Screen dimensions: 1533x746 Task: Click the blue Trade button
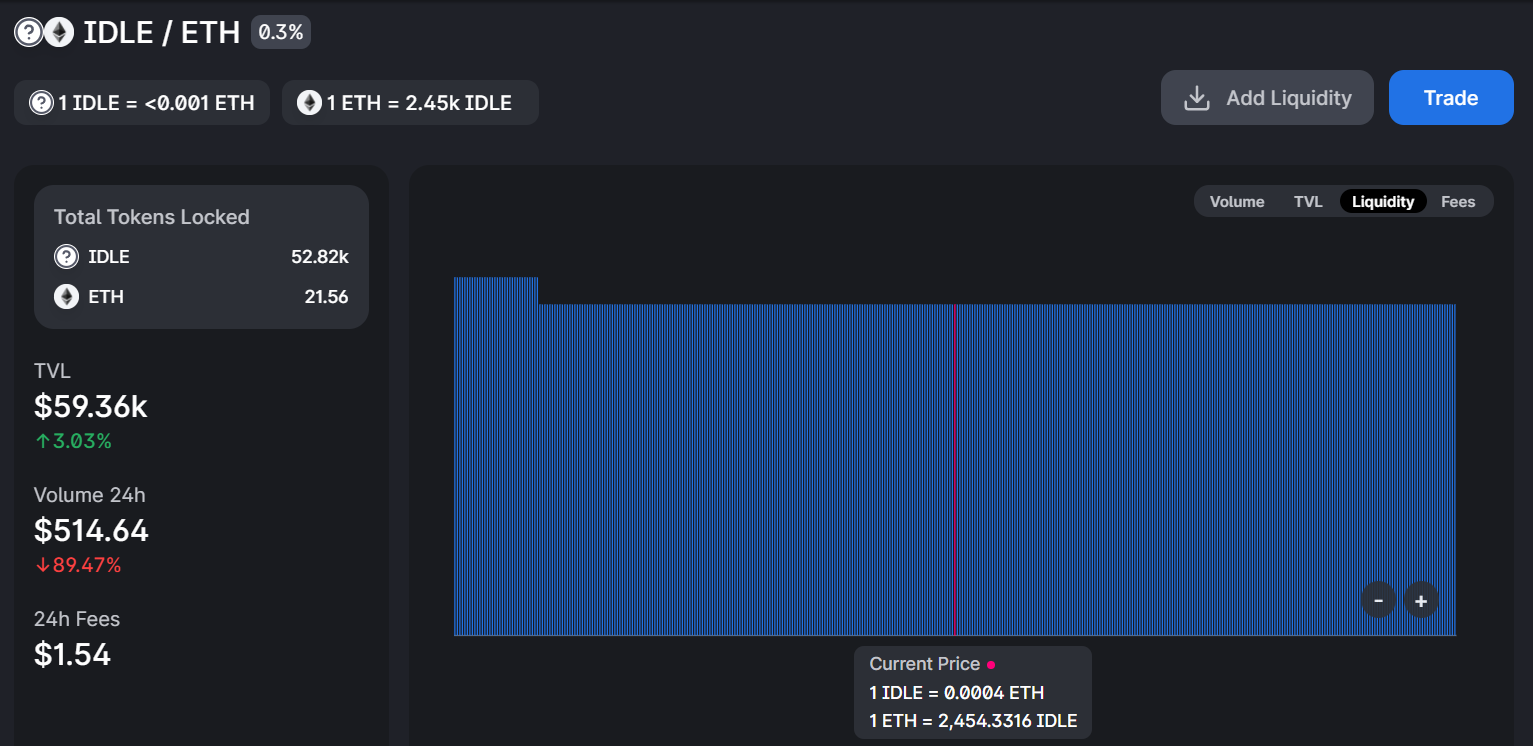pyautogui.click(x=1450, y=98)
